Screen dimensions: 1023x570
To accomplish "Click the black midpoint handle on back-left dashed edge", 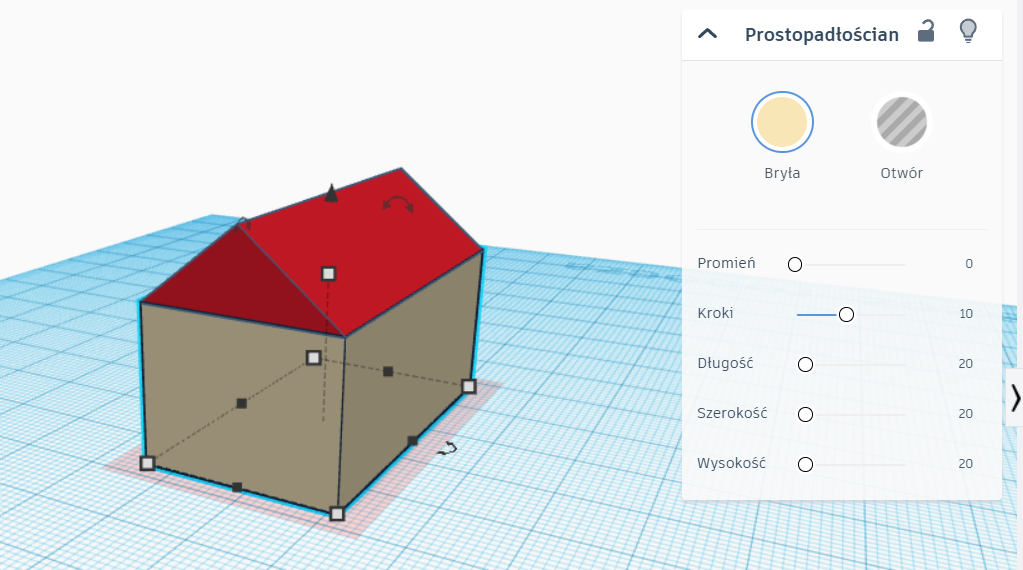I will tap(241, 404).
